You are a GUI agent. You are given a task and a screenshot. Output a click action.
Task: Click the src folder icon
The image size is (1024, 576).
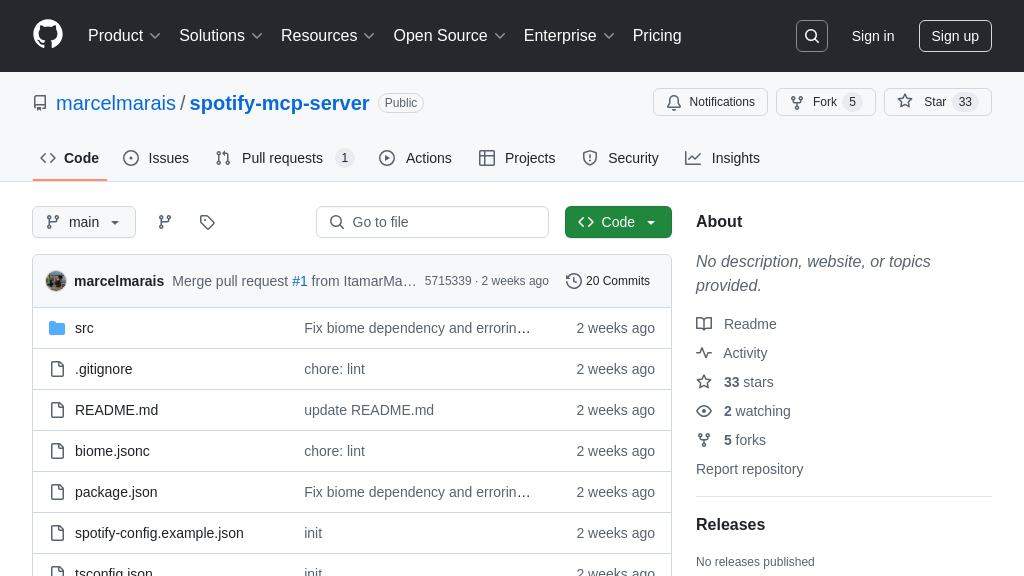(57, 328)
